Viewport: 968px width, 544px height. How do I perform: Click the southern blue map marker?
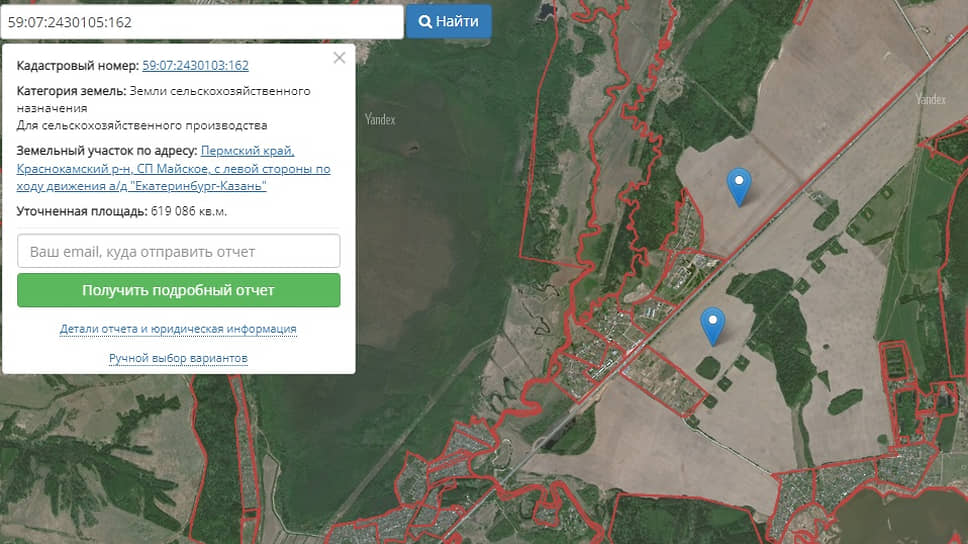coord(712,325)
